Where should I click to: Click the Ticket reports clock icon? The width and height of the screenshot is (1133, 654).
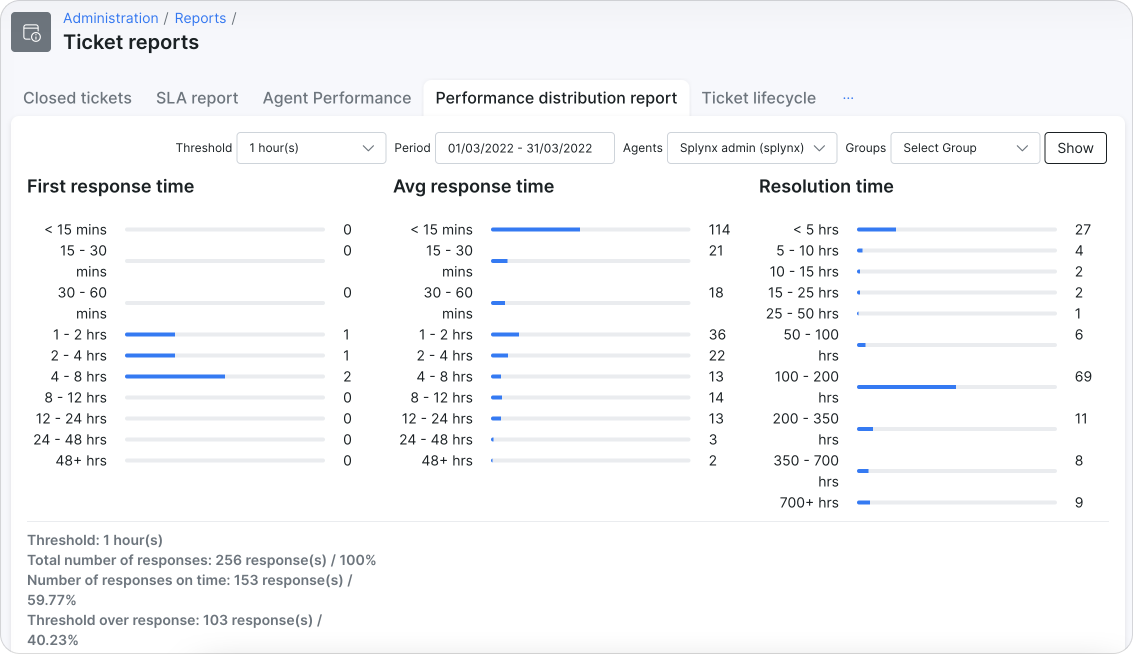pyautogui.click(x=30, y=32)
